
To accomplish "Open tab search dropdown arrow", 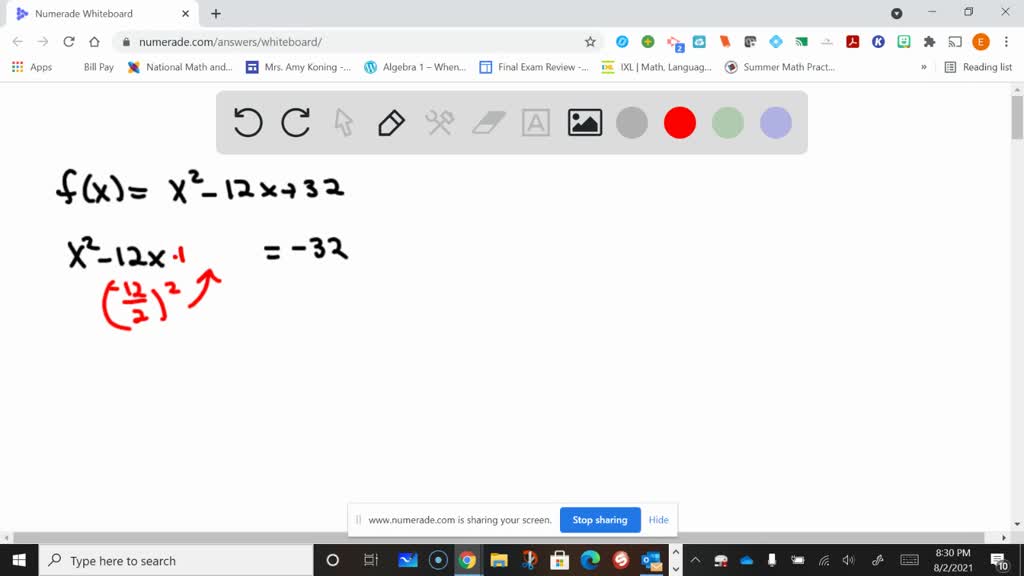I will 897,13.
